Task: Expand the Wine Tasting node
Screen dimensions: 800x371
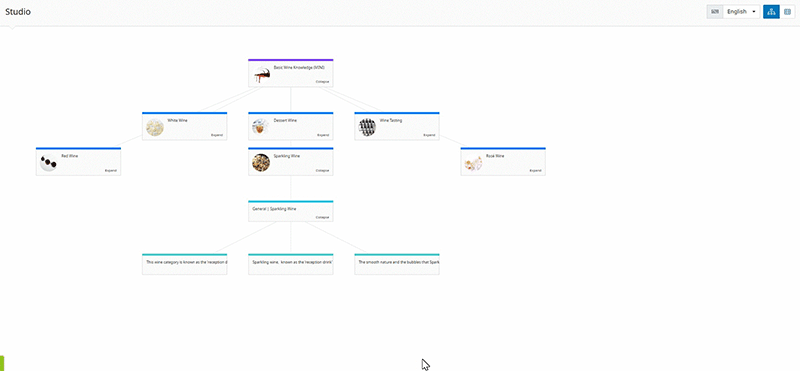Action: [429, 135]
